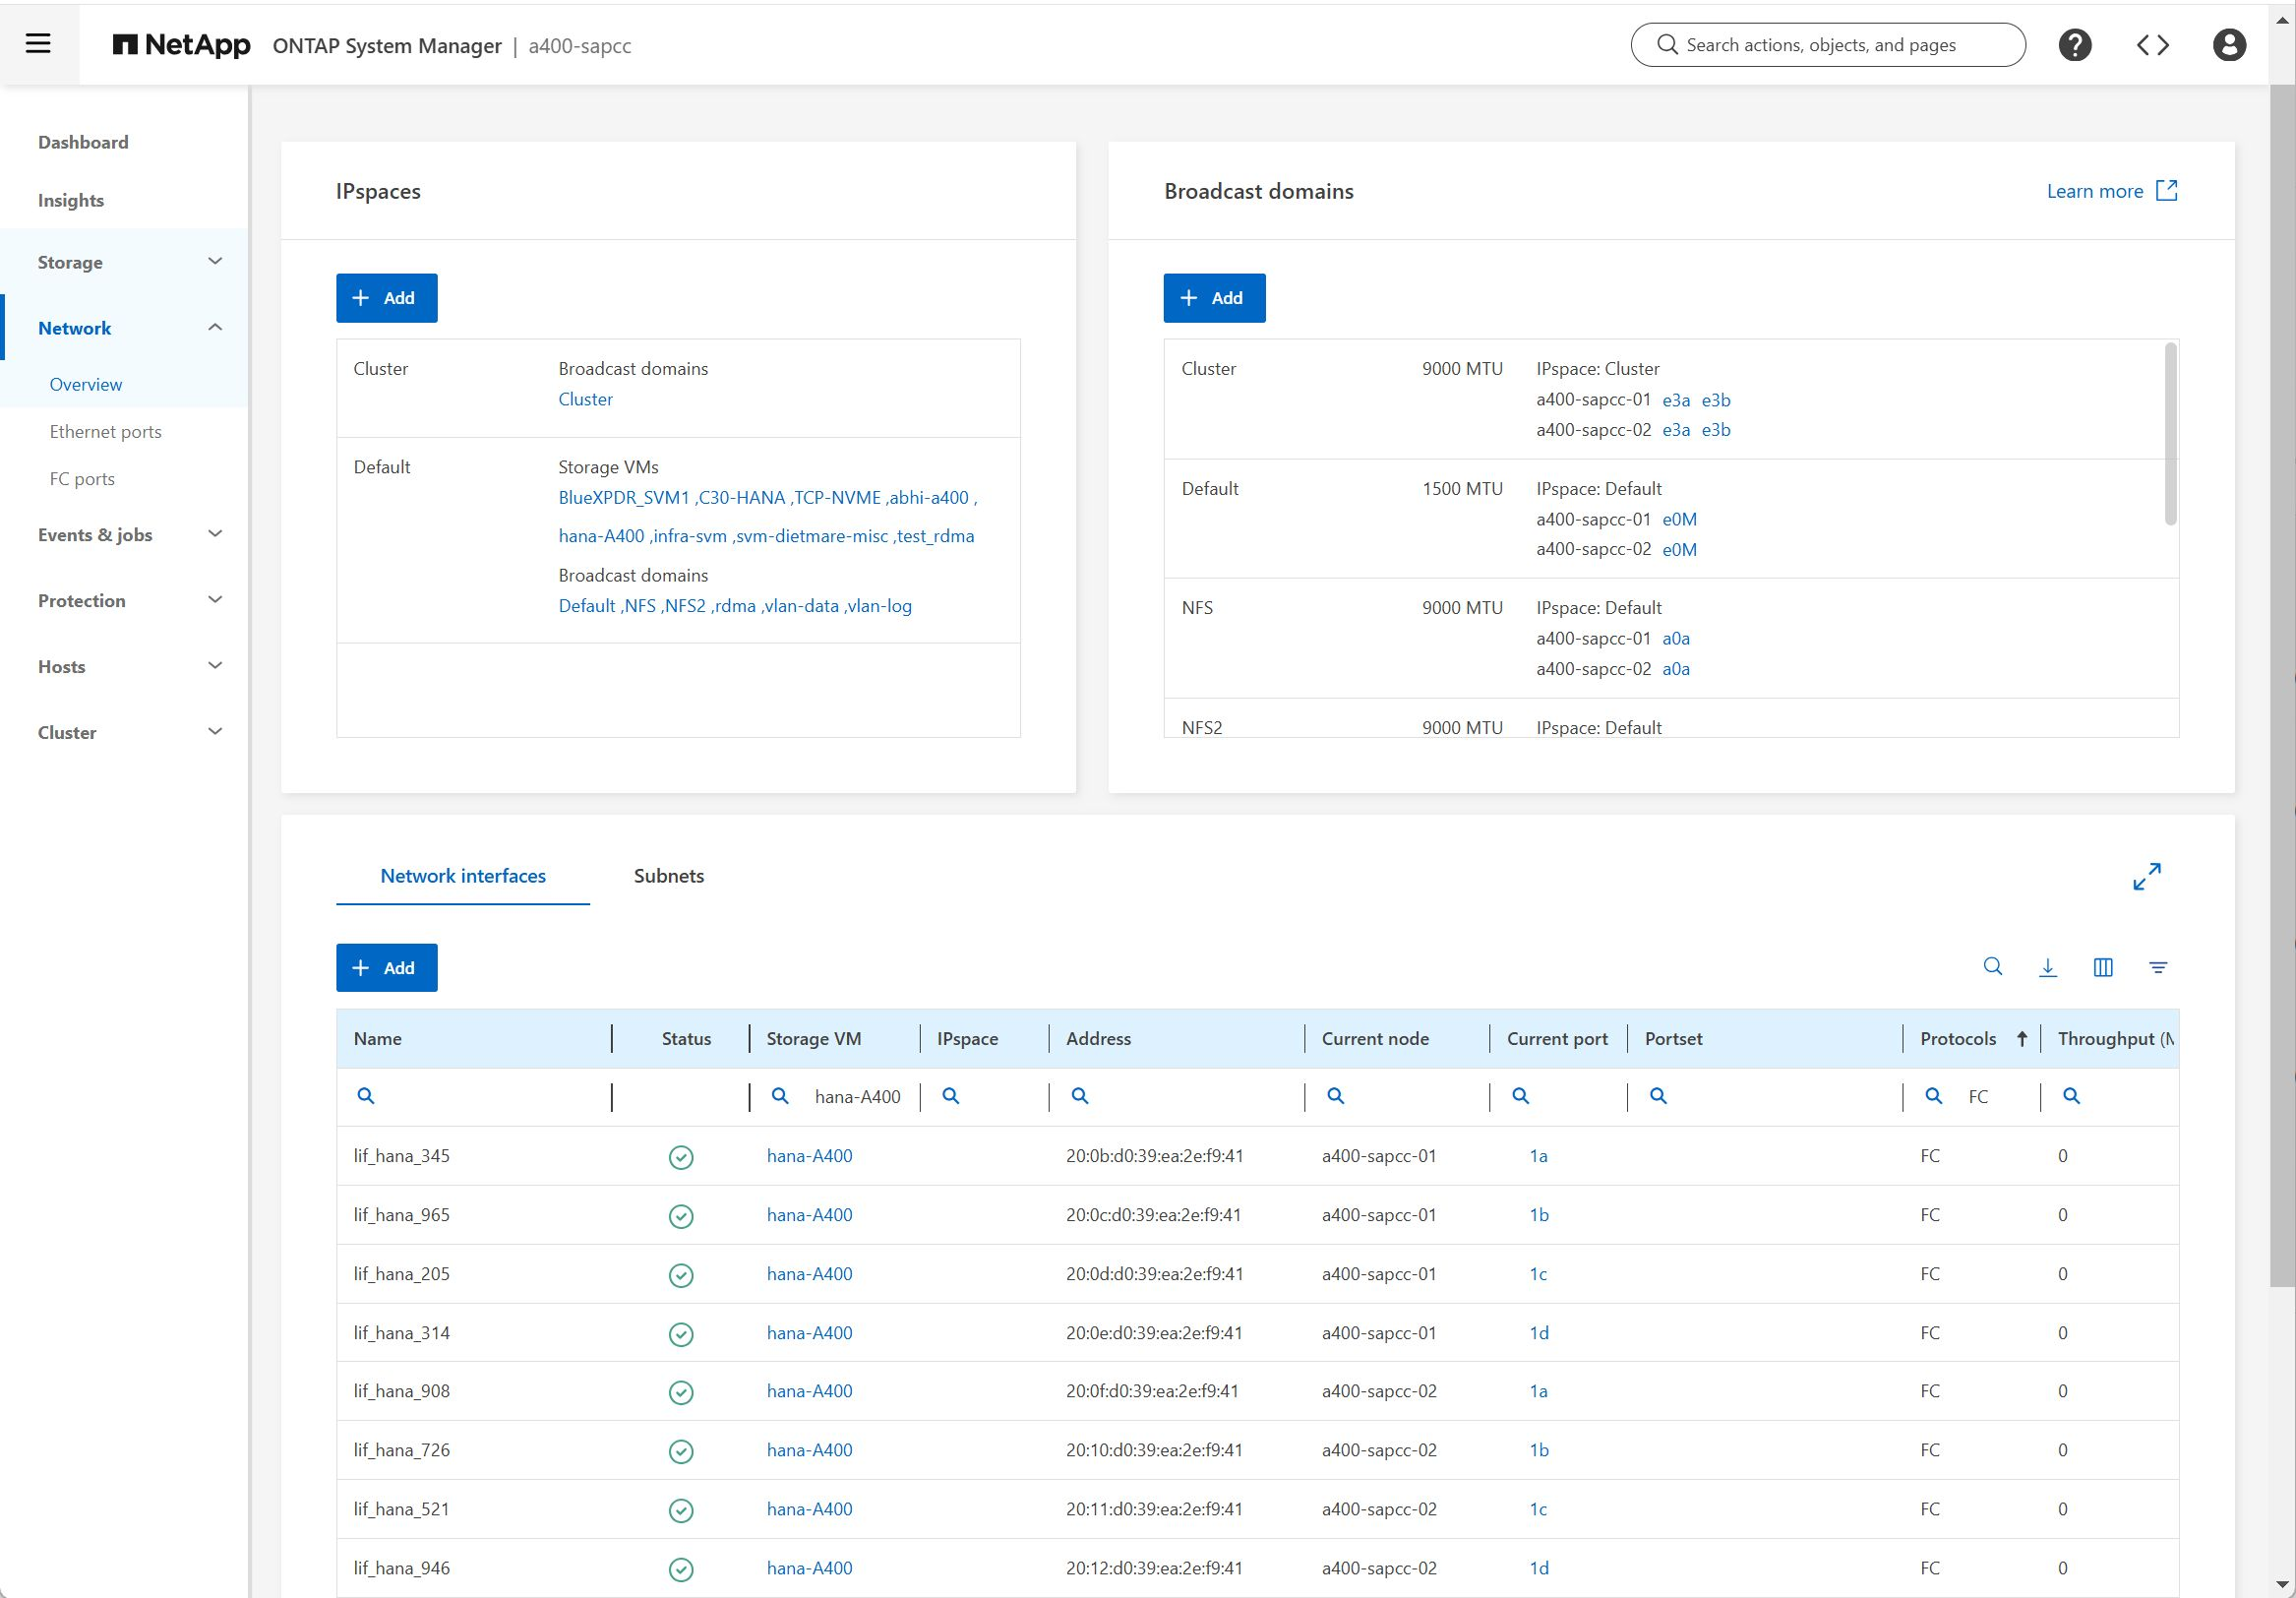Screen dimensions: 2296x1598
Task: Click the expand icon for network interfaces view
Action: pos(2147,878)
